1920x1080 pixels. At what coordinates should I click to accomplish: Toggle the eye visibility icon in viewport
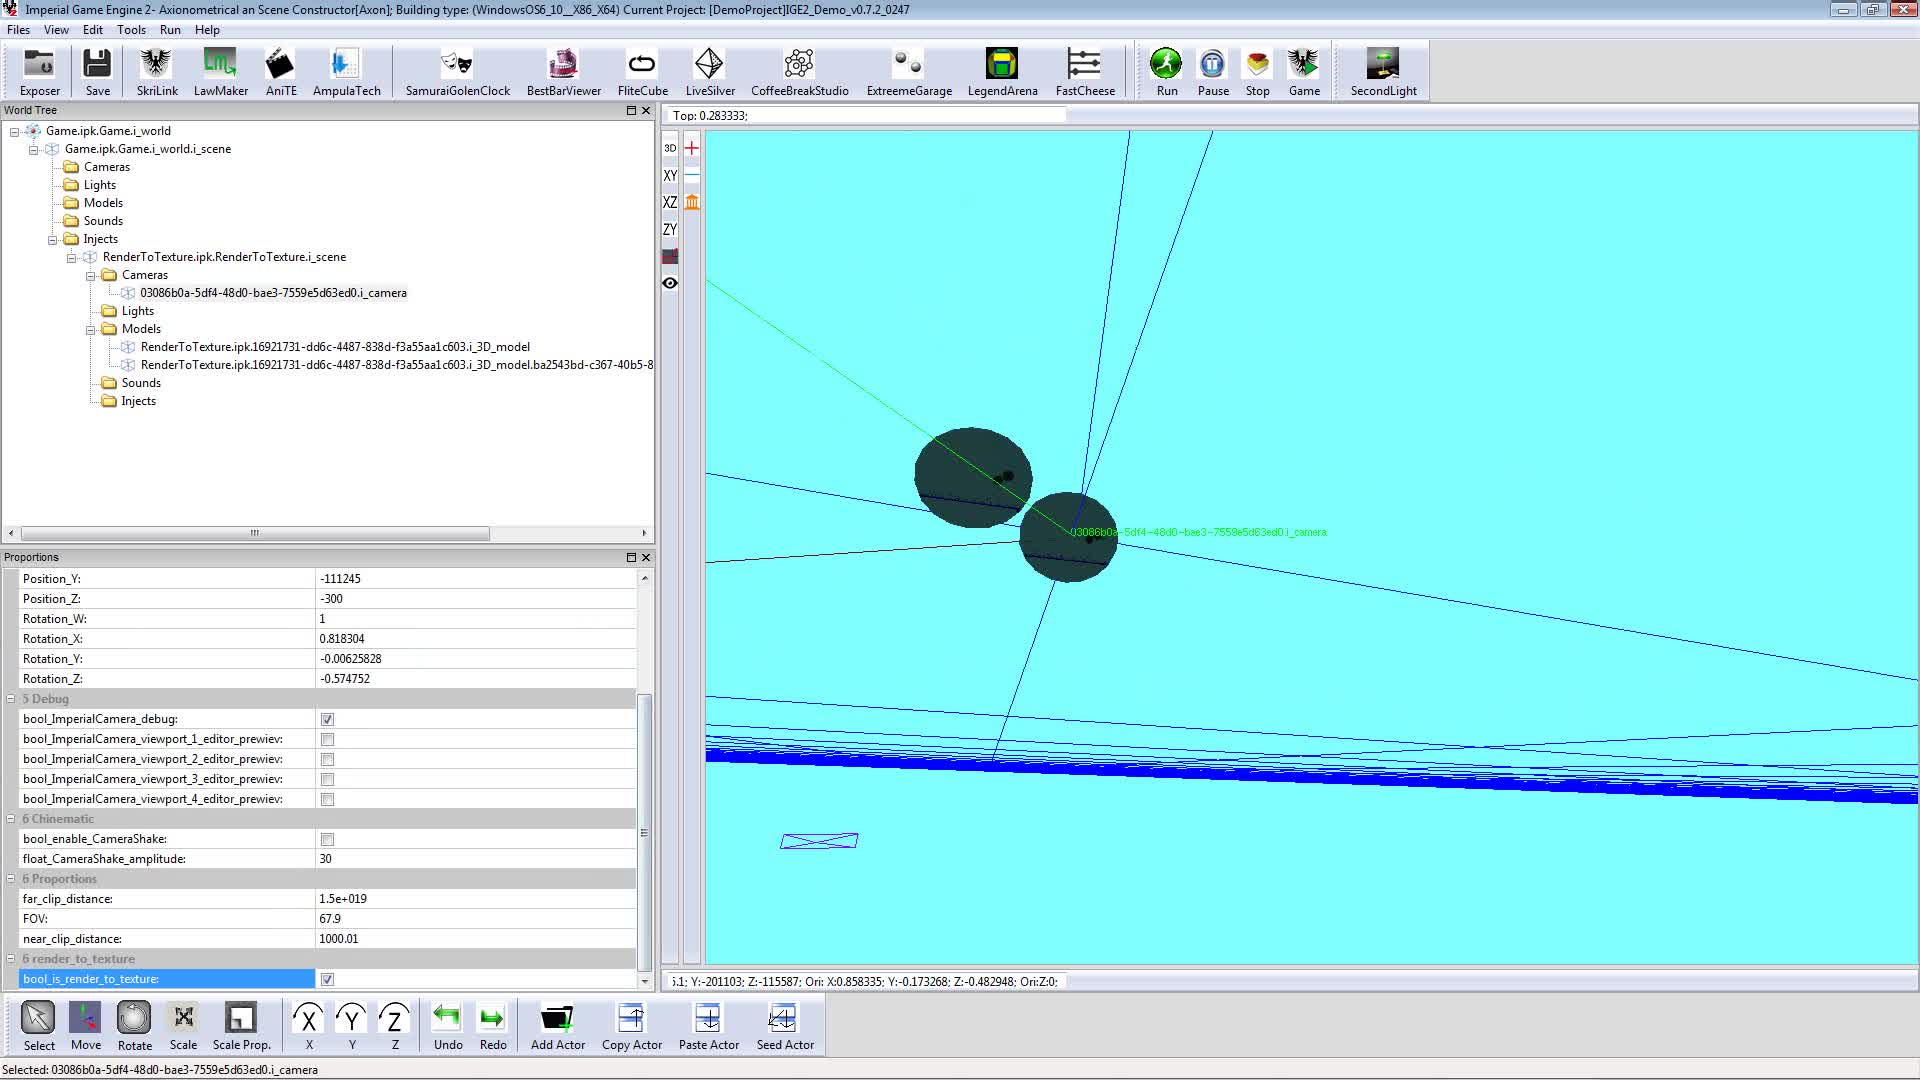(x=670, y=283)
